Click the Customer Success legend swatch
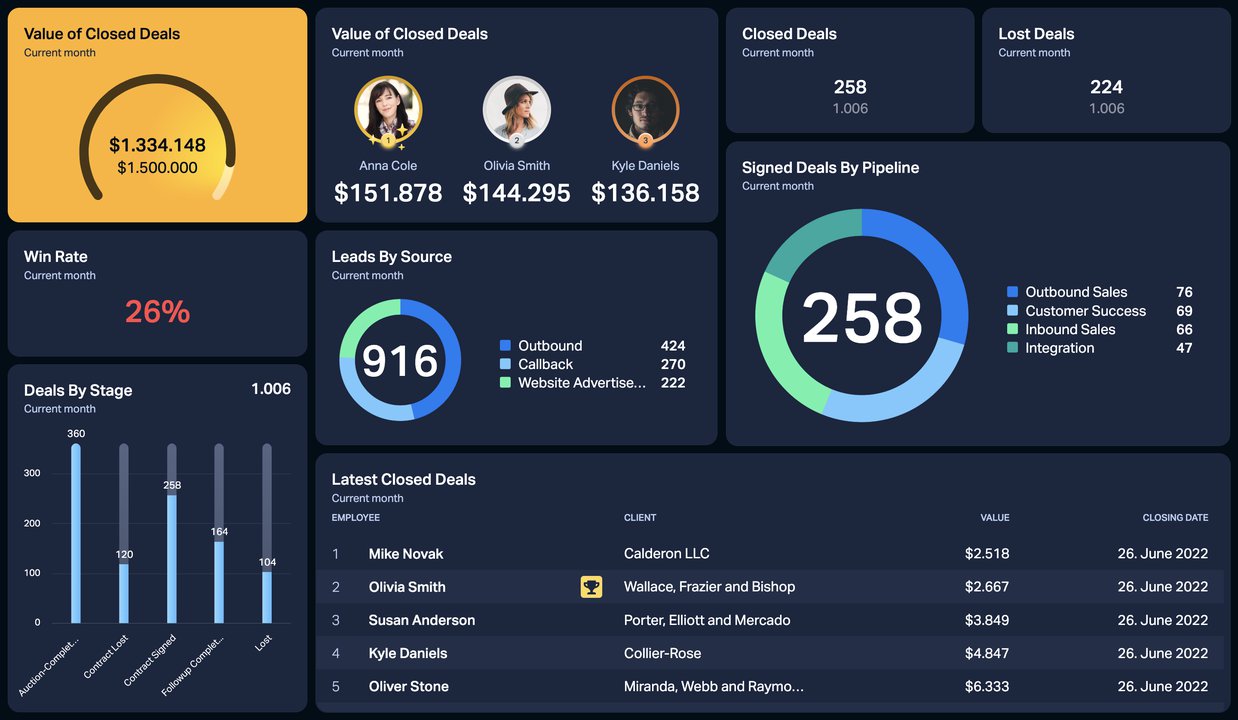Image resolution: width=1238 pixels, height=720 pixels. click(1012, 311)
